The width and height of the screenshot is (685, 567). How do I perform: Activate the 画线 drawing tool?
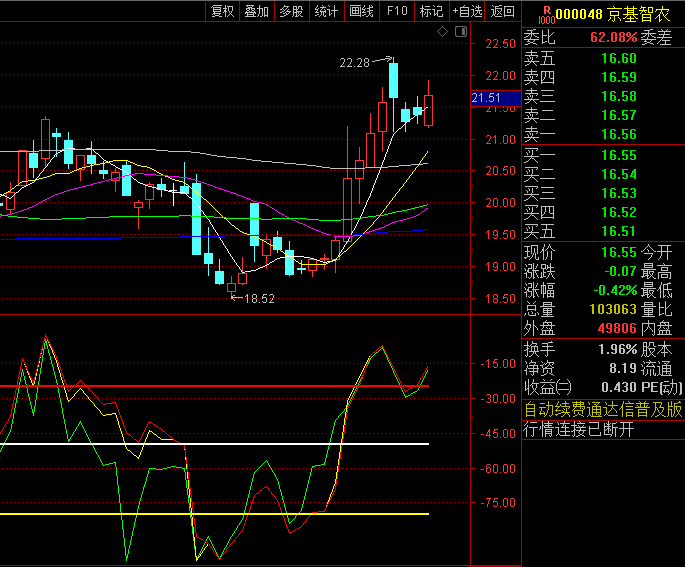coord(362,11)
